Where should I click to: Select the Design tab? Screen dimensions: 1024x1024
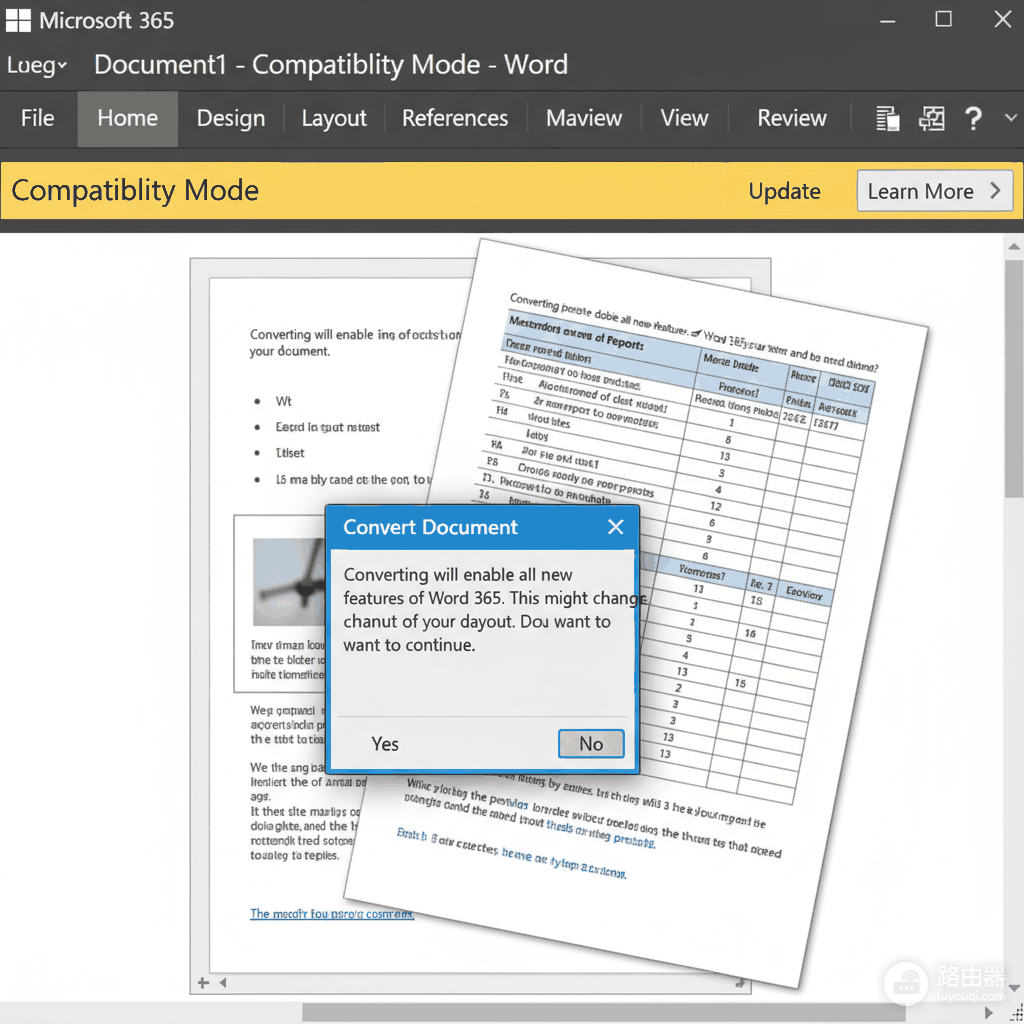[x=231, y=118]
